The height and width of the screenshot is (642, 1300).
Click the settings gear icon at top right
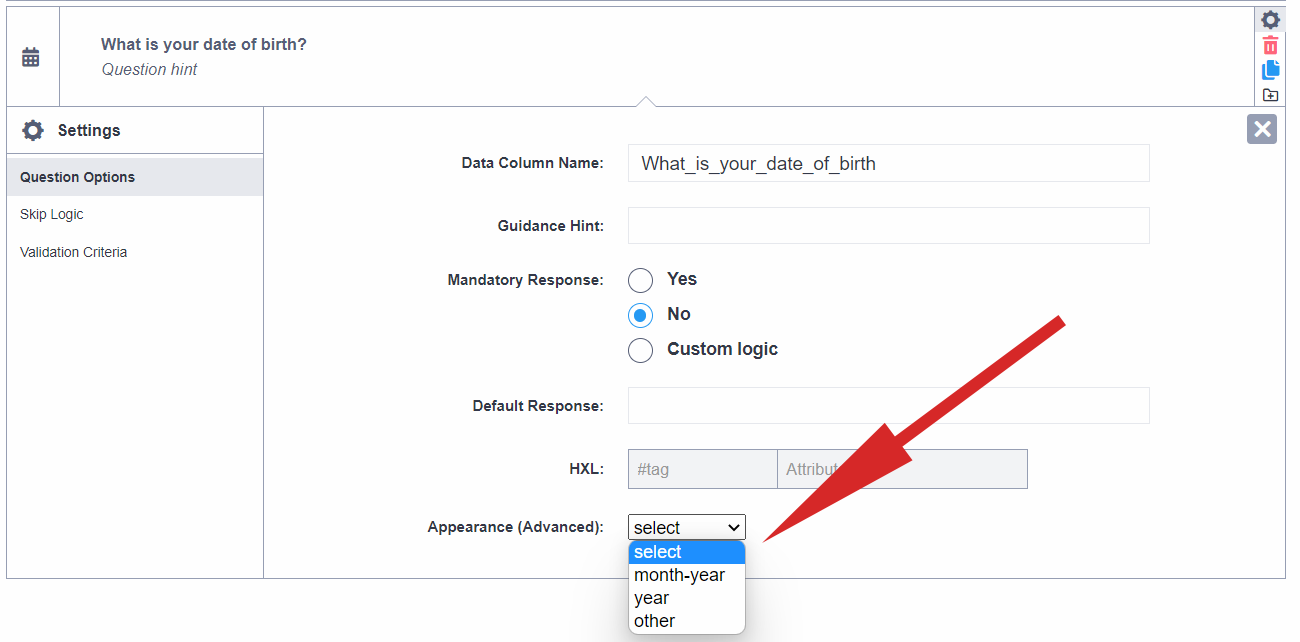click(1270, 20)
